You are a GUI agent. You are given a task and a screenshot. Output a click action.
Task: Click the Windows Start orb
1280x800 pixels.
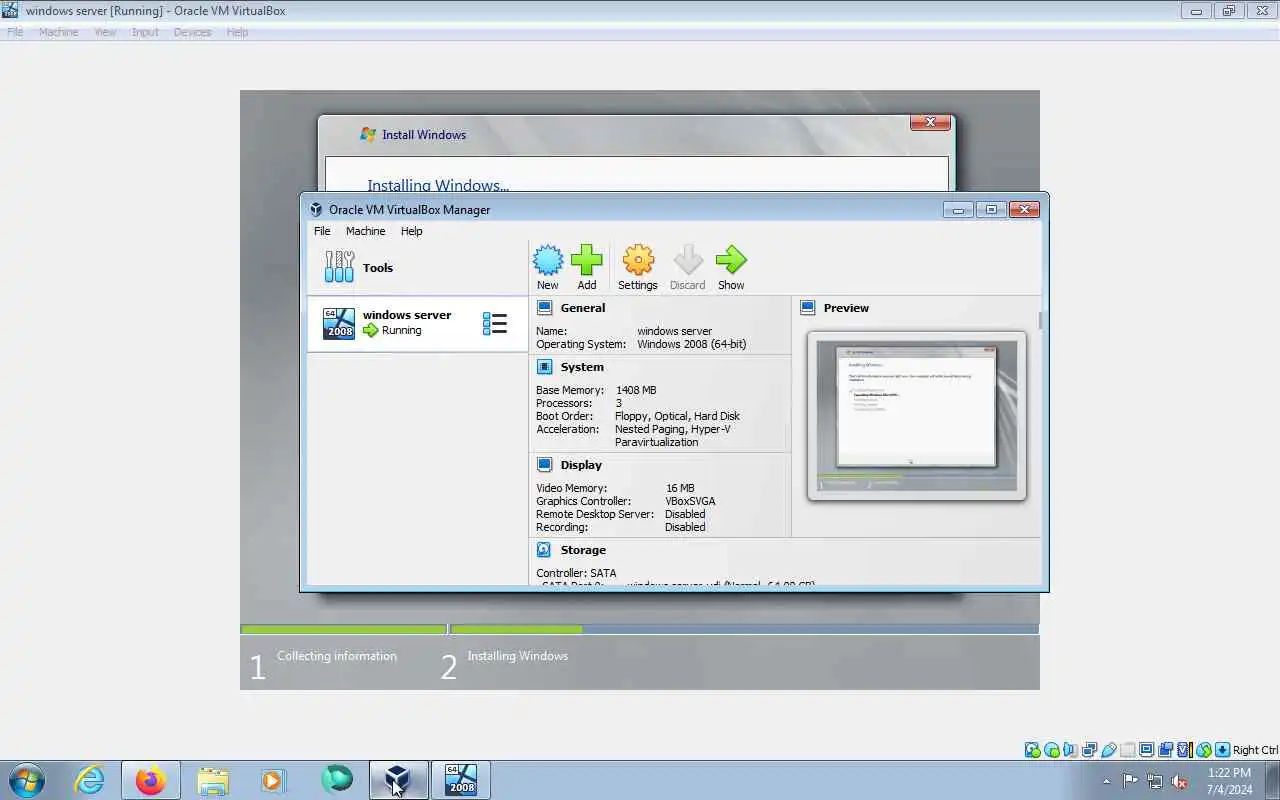tap(26, 780)
